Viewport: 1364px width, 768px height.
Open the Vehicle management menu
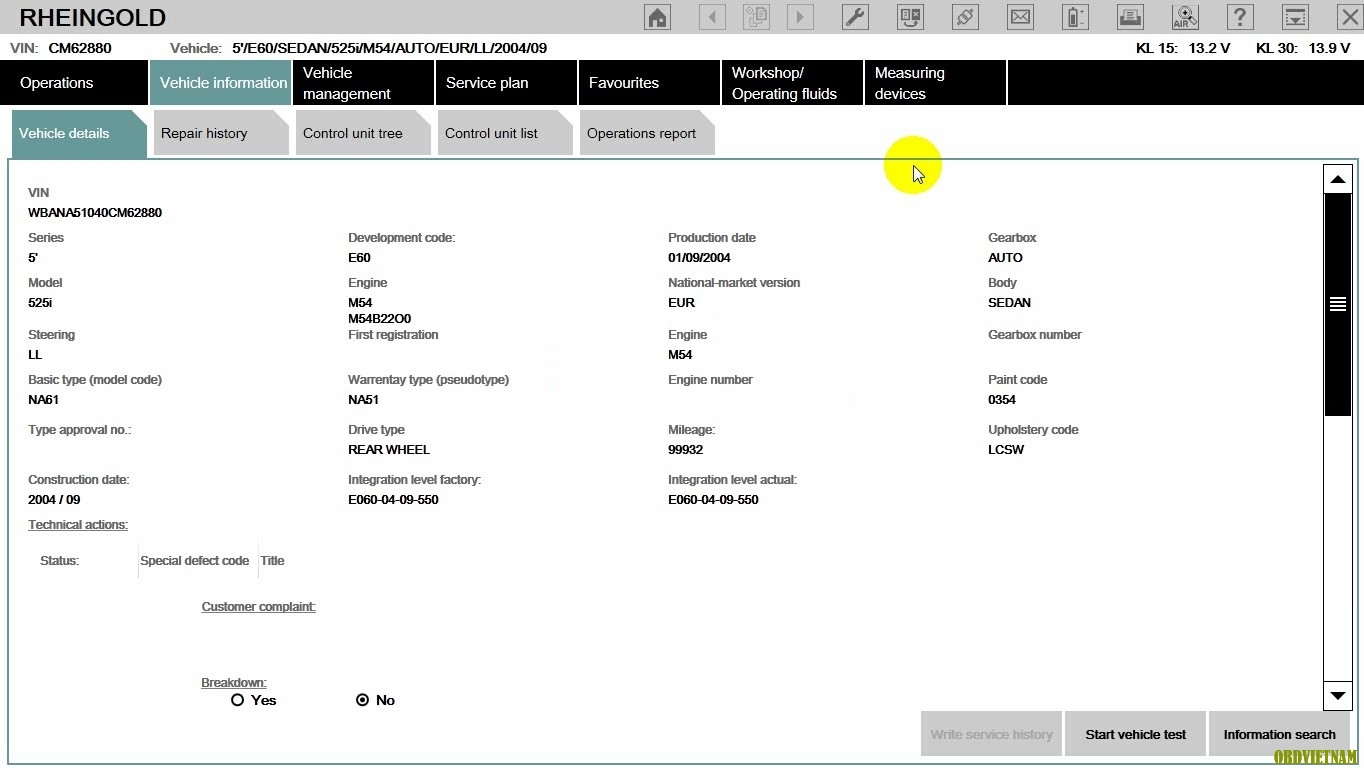click(363, 83)
